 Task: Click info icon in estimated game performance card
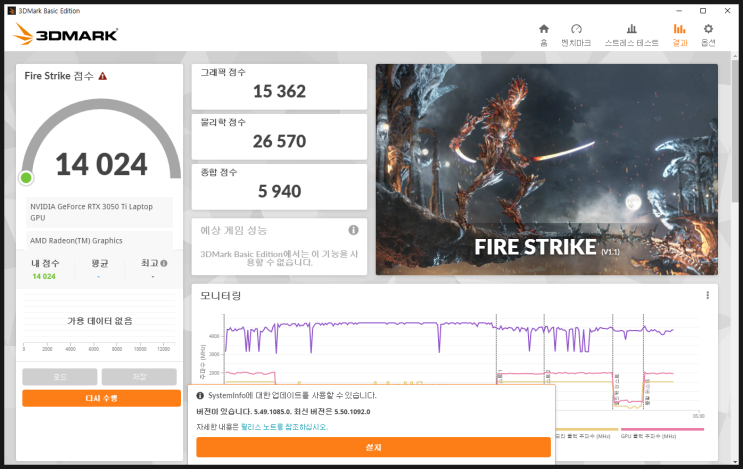(353, 230)
